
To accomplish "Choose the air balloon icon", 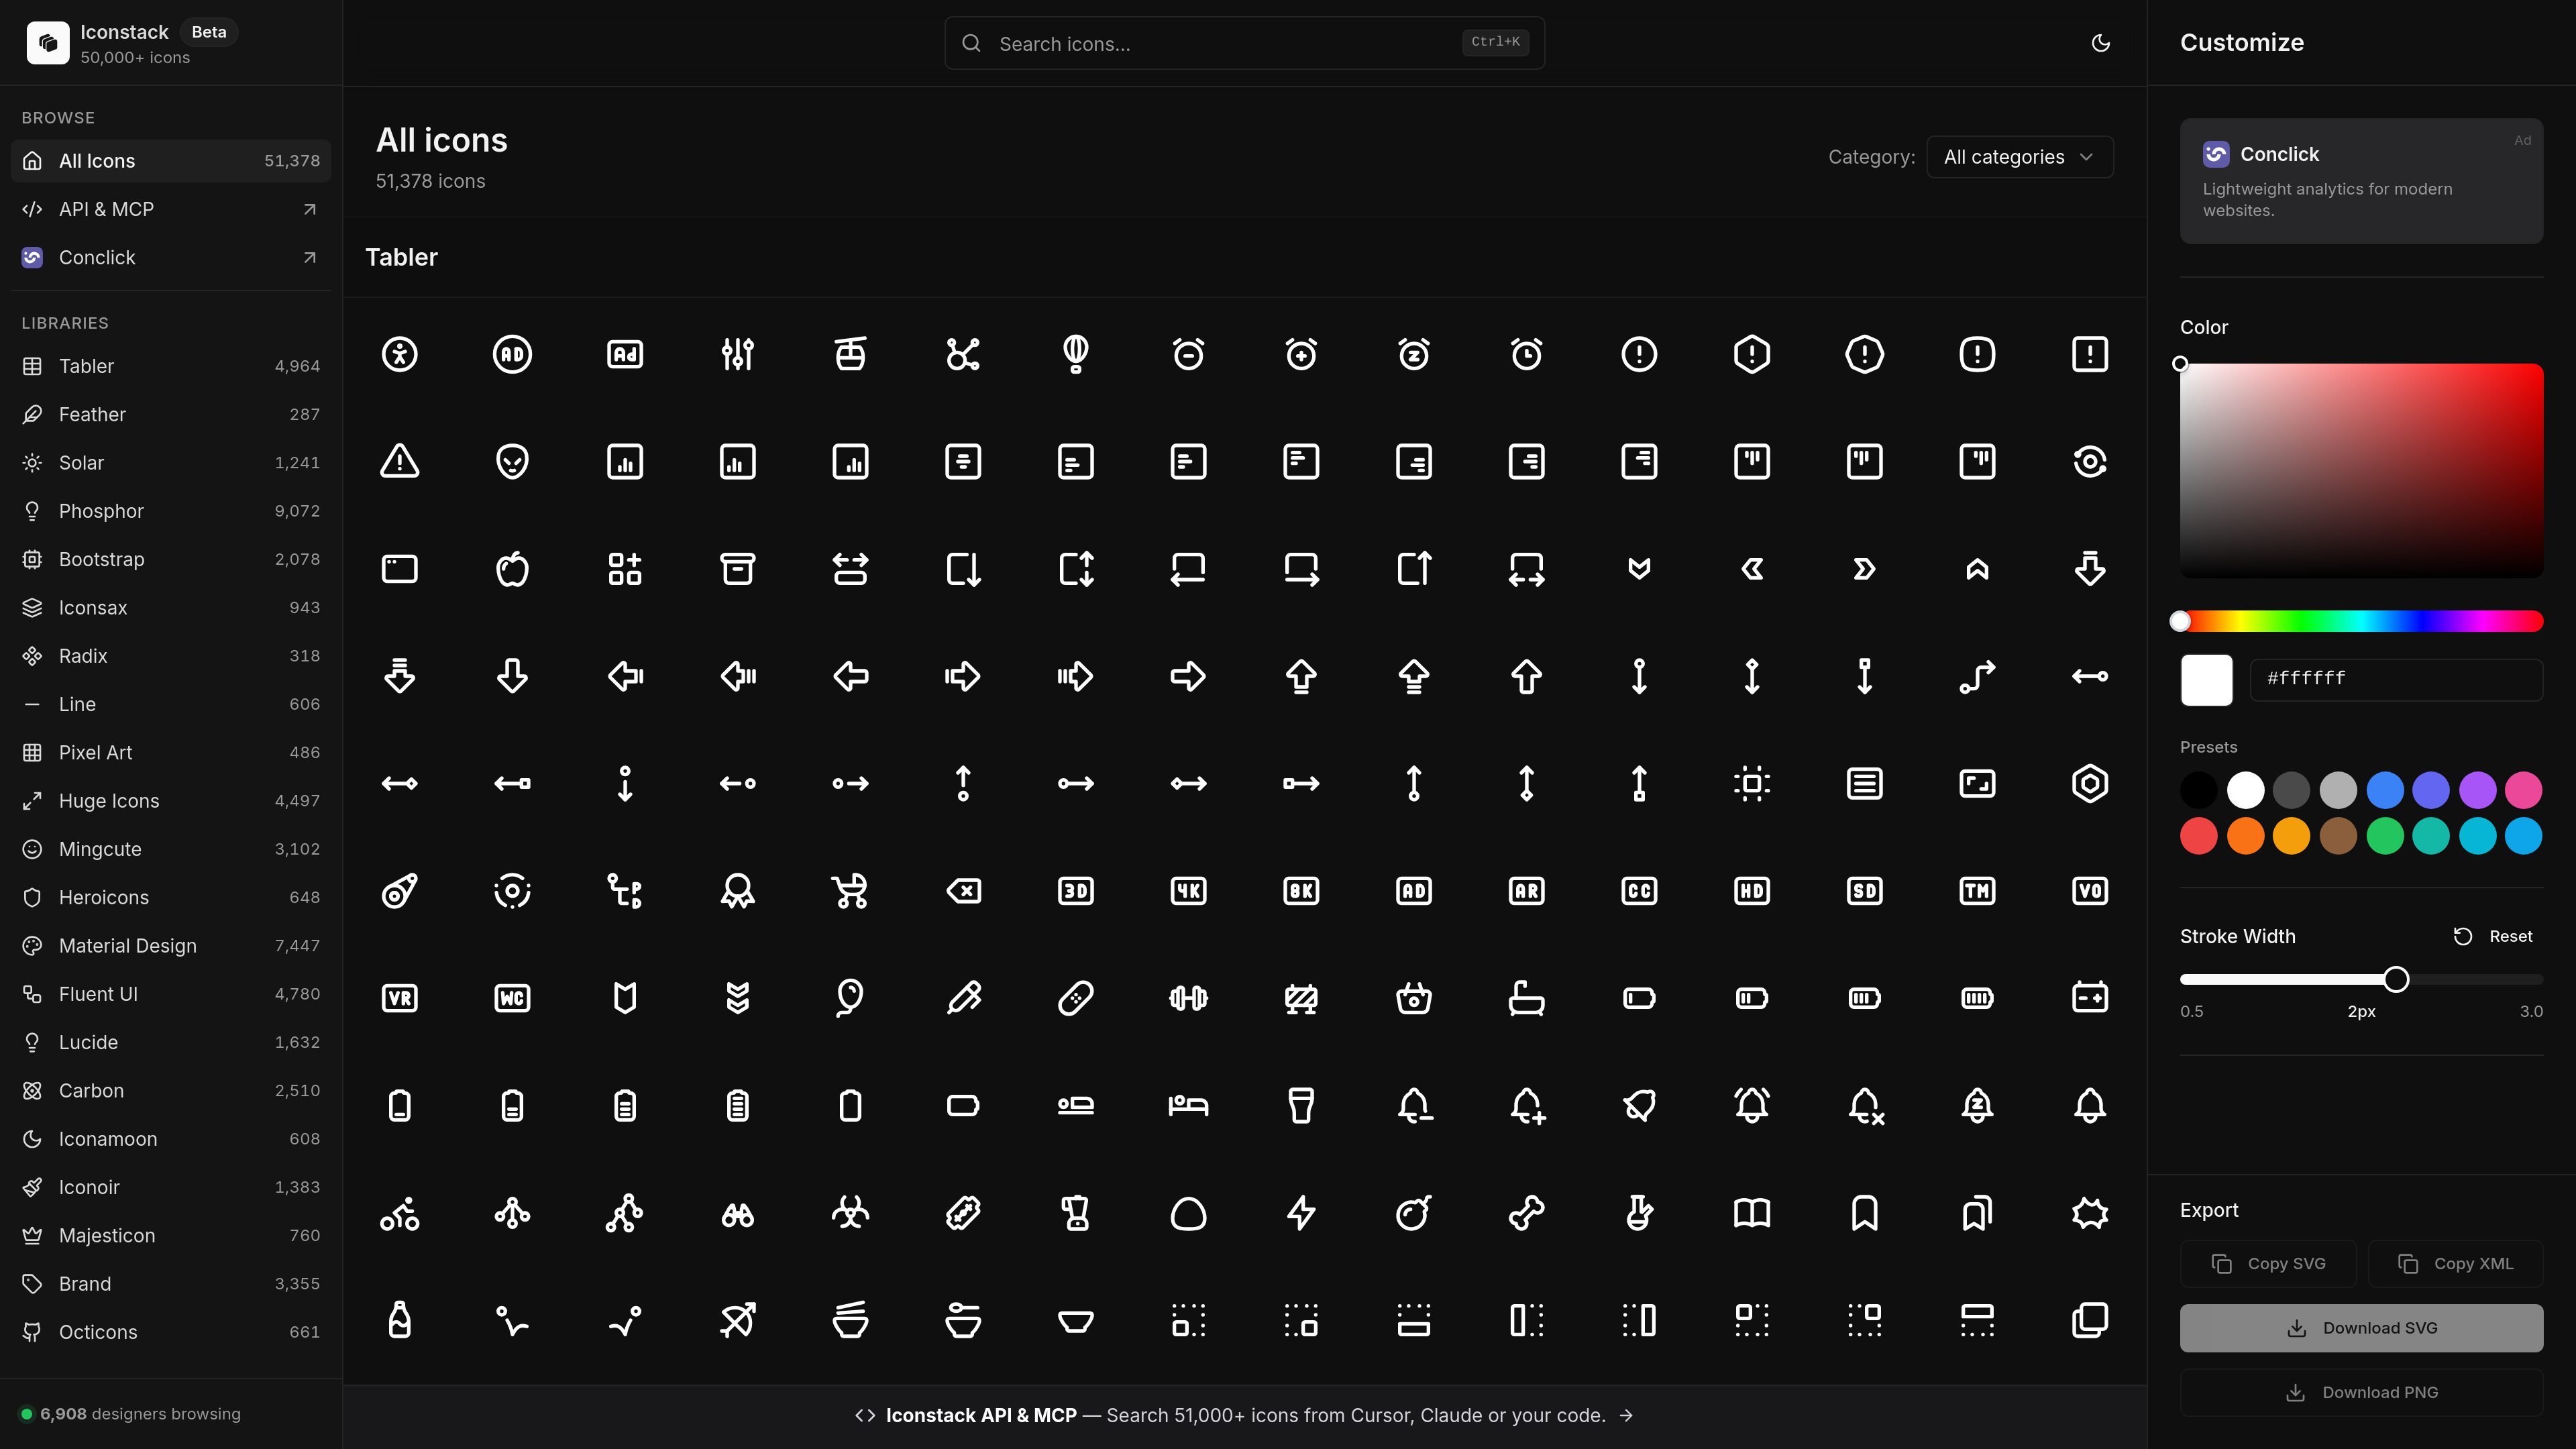I will 1075,354.
